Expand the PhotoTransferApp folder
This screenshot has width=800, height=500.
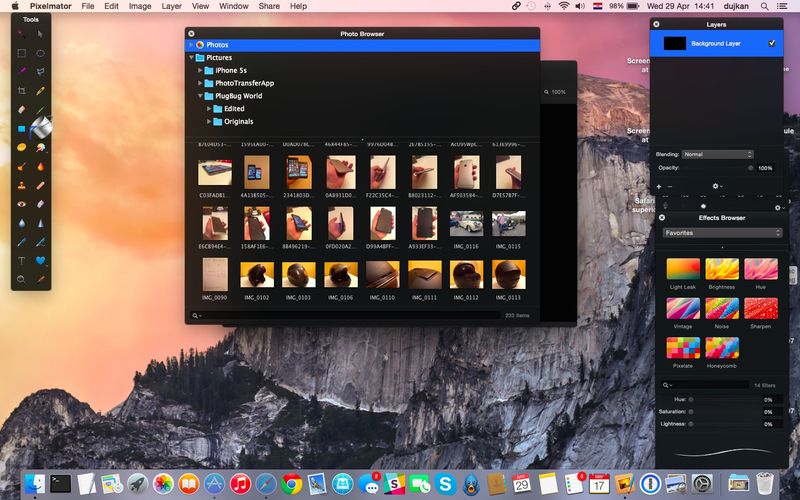tap(200, 83)
